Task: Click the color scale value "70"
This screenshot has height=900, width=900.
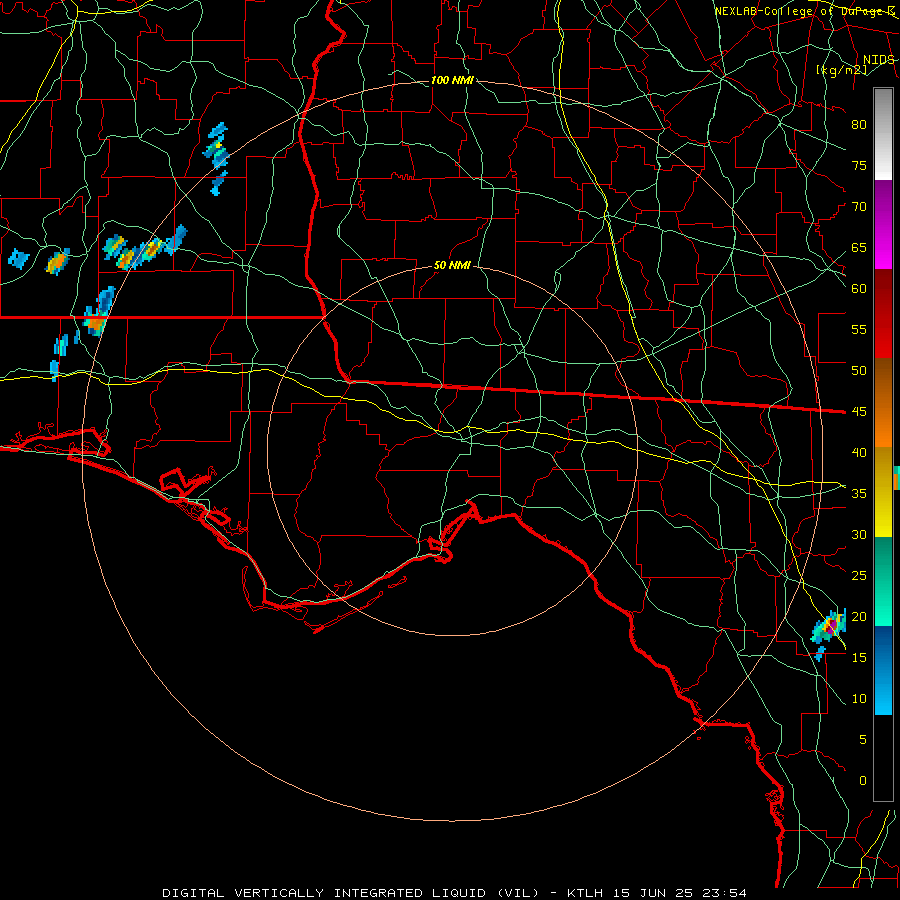Action: coord(859,207)
